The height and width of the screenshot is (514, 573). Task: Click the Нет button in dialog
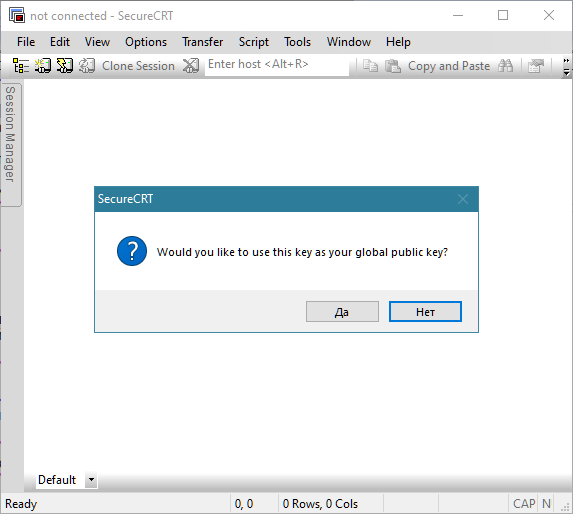(425, 312)
